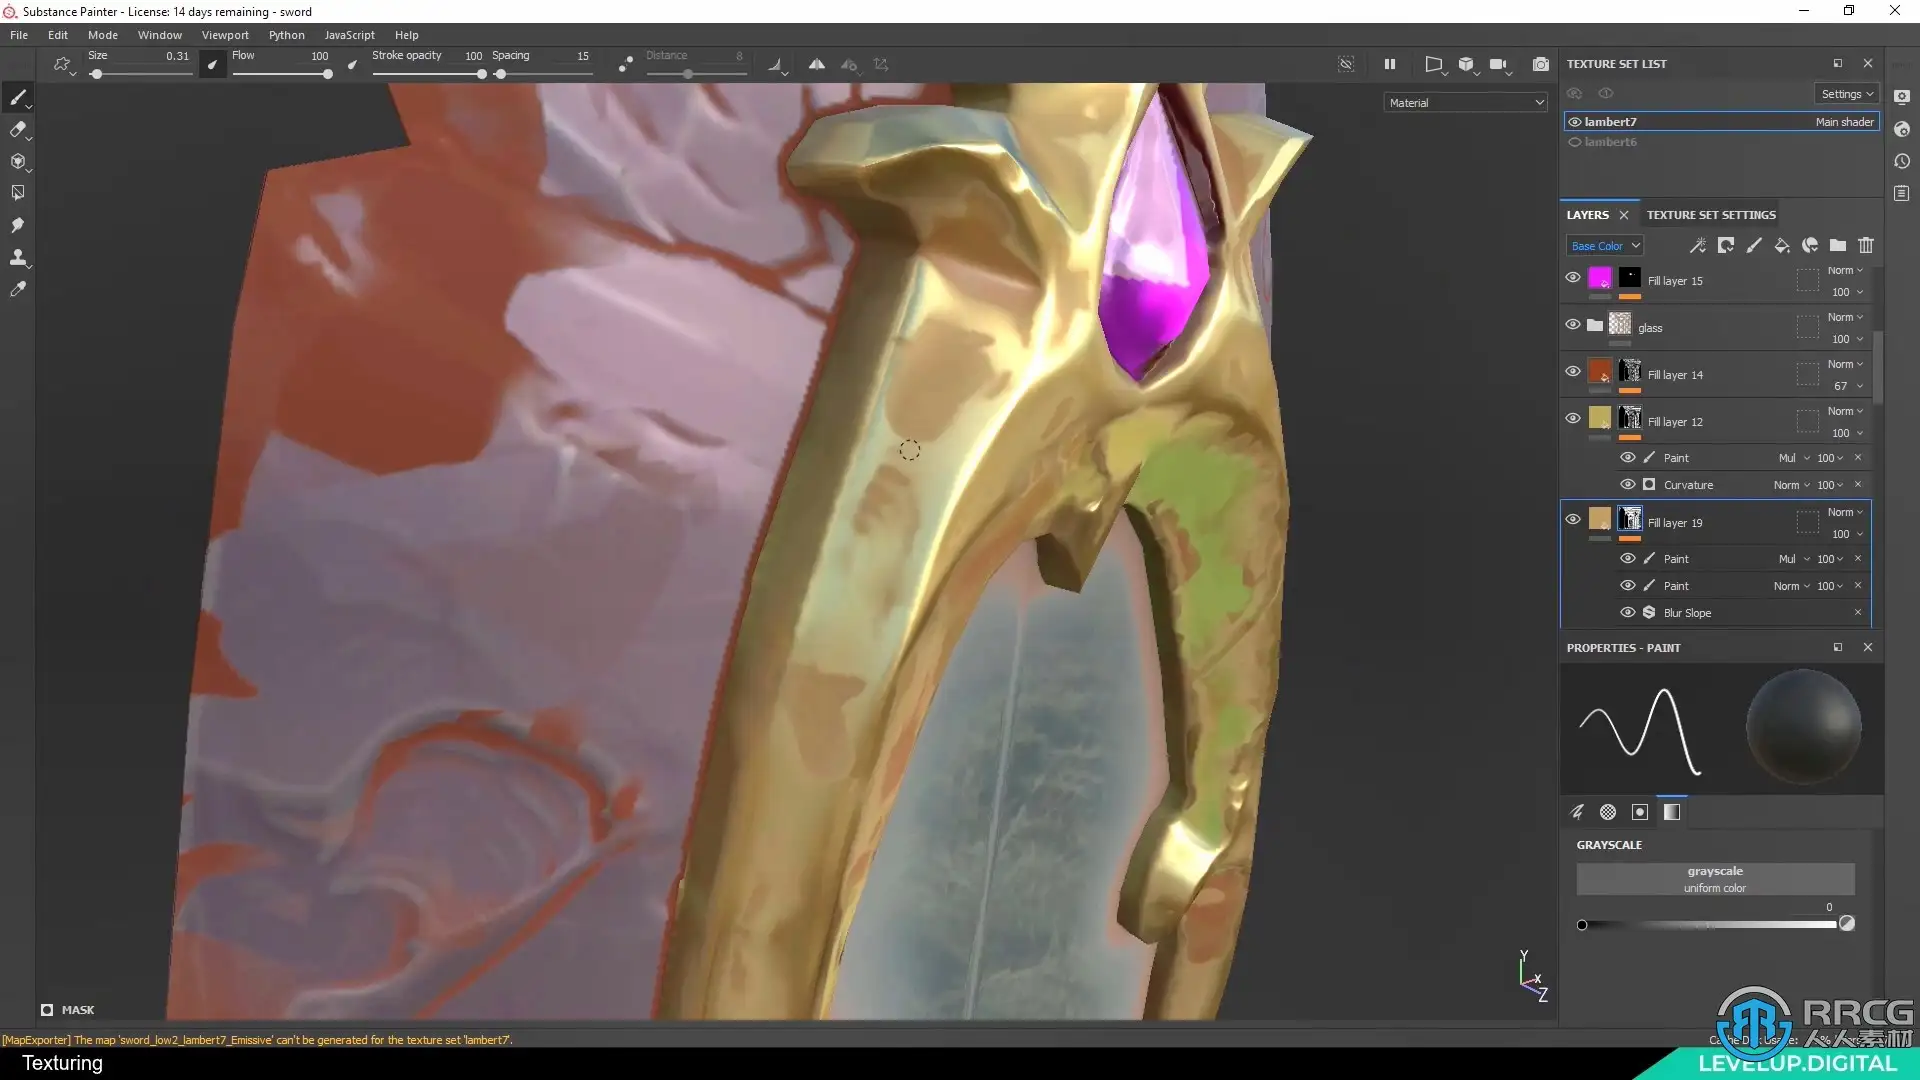This screenshot has height=1080, width=1920.
Task: Open the Viewport menu
Action: click(x=224, y=35)
